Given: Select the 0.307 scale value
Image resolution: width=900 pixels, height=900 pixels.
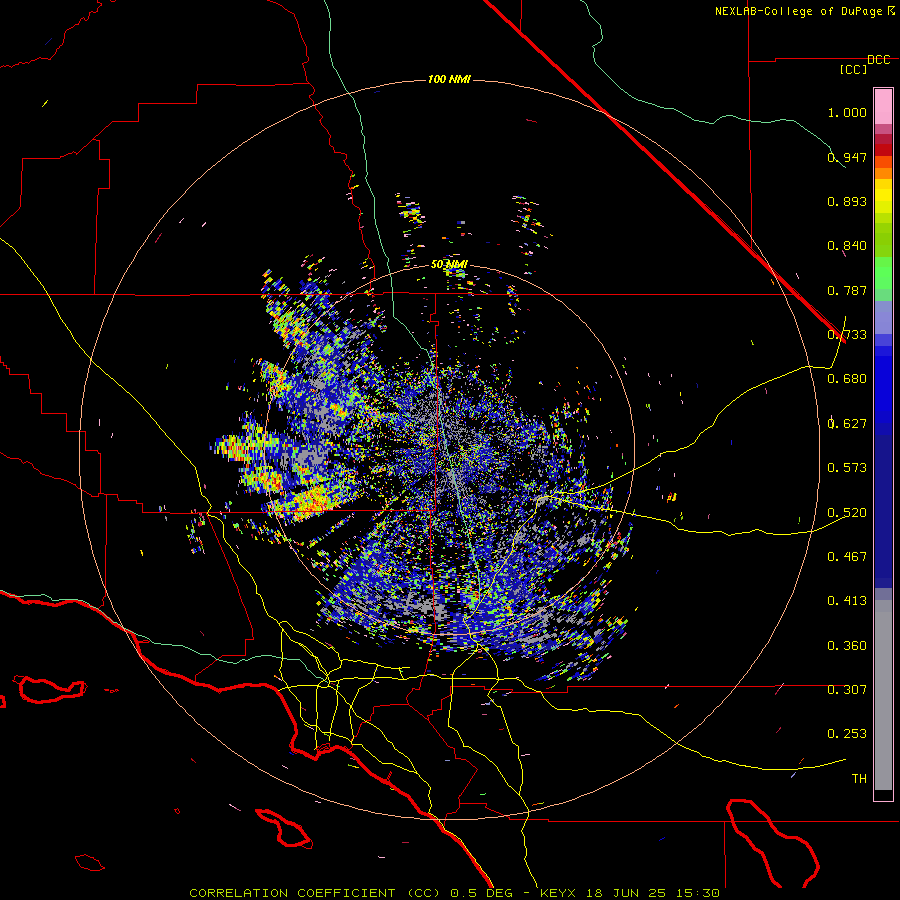Looking at the screenshot, I should 847,690.
